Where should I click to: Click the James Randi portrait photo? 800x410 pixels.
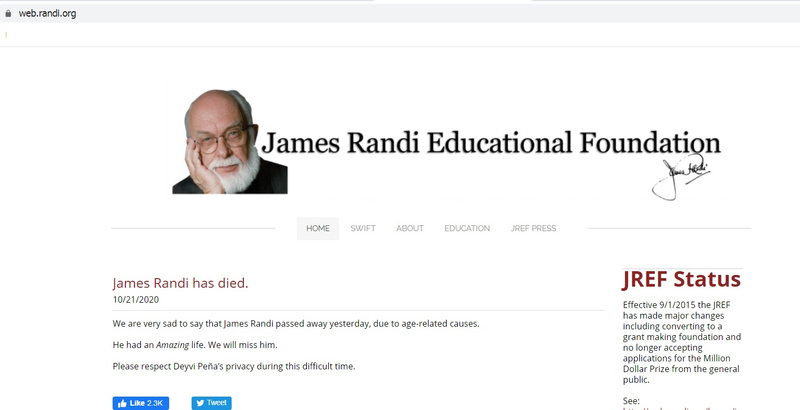click(230, 142)
